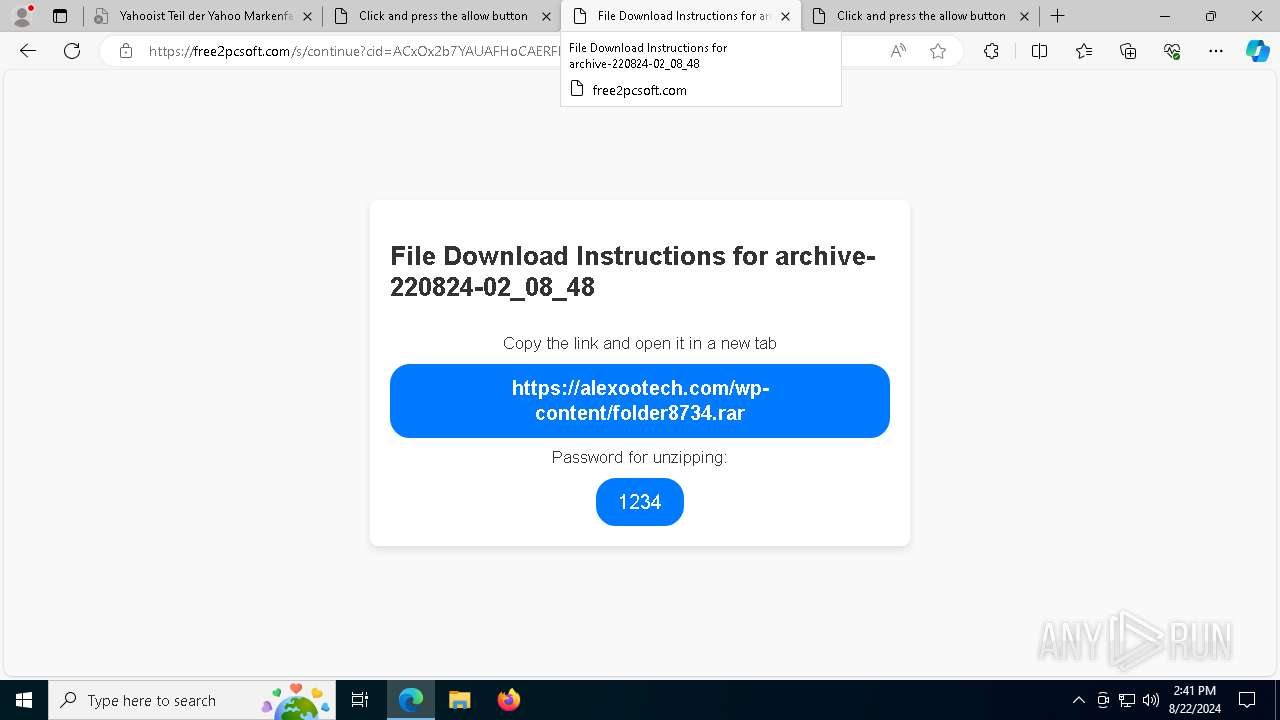Click the 1234 password button
The image size is (1280, 720).
[640, 502]
